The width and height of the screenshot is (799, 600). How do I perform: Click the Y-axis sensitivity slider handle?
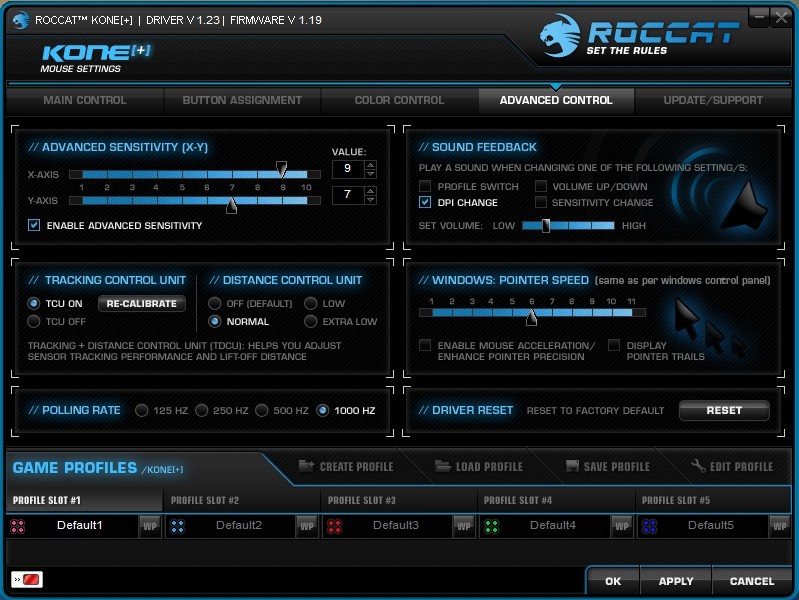coord(232,205)
